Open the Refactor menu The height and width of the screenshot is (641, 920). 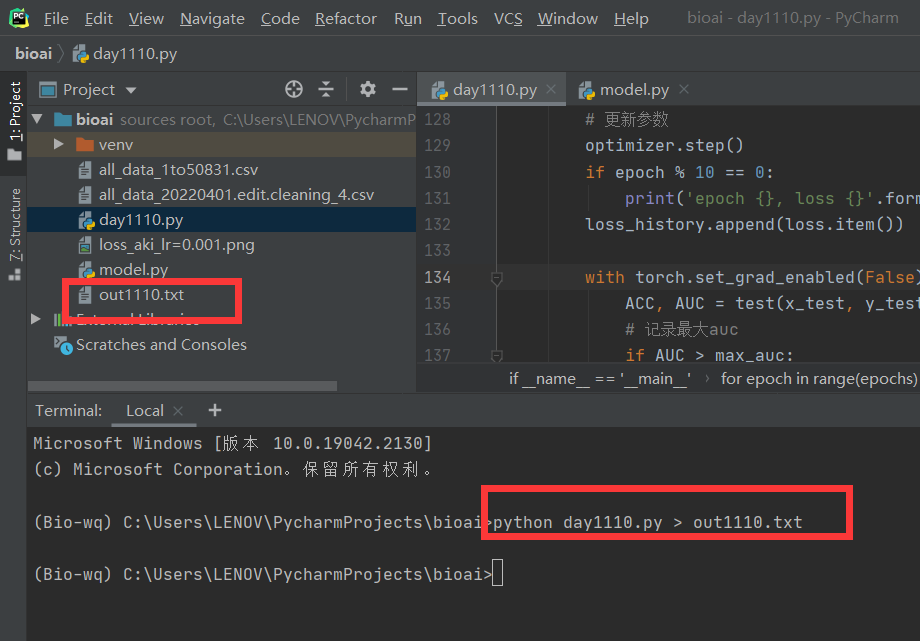coord(346,19)
